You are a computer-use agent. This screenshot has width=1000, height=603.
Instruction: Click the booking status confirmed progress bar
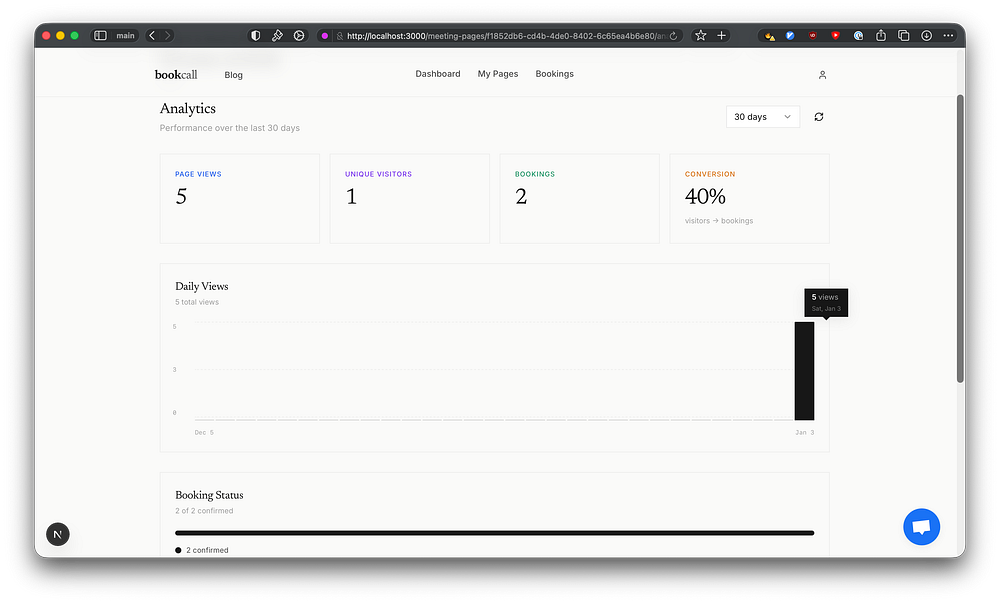pyautogui.click(x=494, y=533)
